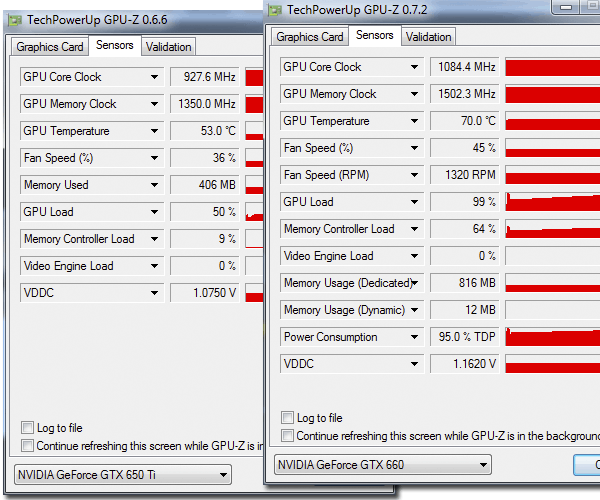The width and height of the screenshot is (600, 500).
Task: Click the GPU-Z 0.7.2 title bar icon
Action: pos(275,10)
